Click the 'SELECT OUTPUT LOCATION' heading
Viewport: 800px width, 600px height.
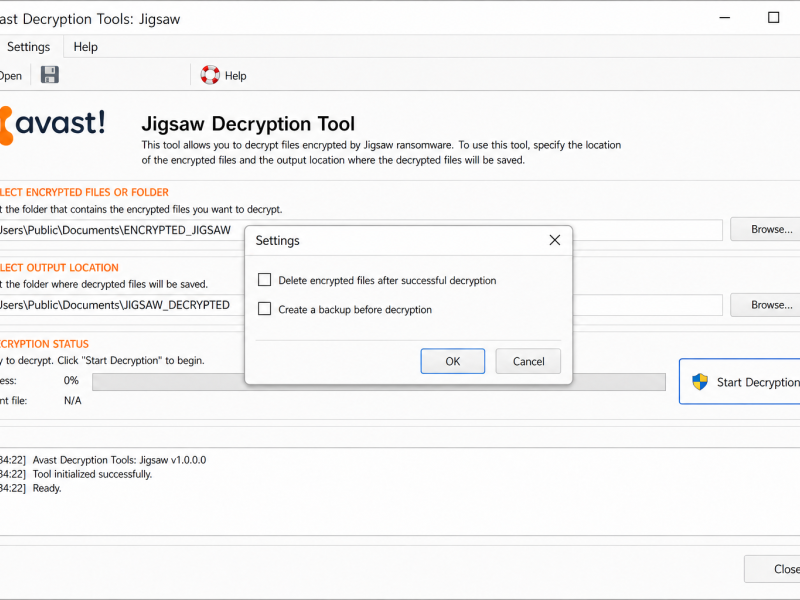59,268
